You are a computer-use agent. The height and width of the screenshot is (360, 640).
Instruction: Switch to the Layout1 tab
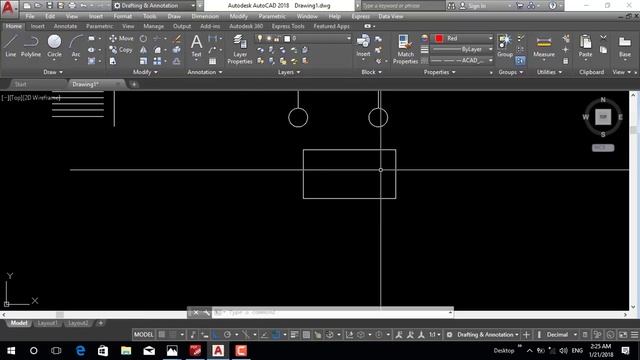pyautogui.click(x=47, y=323)
